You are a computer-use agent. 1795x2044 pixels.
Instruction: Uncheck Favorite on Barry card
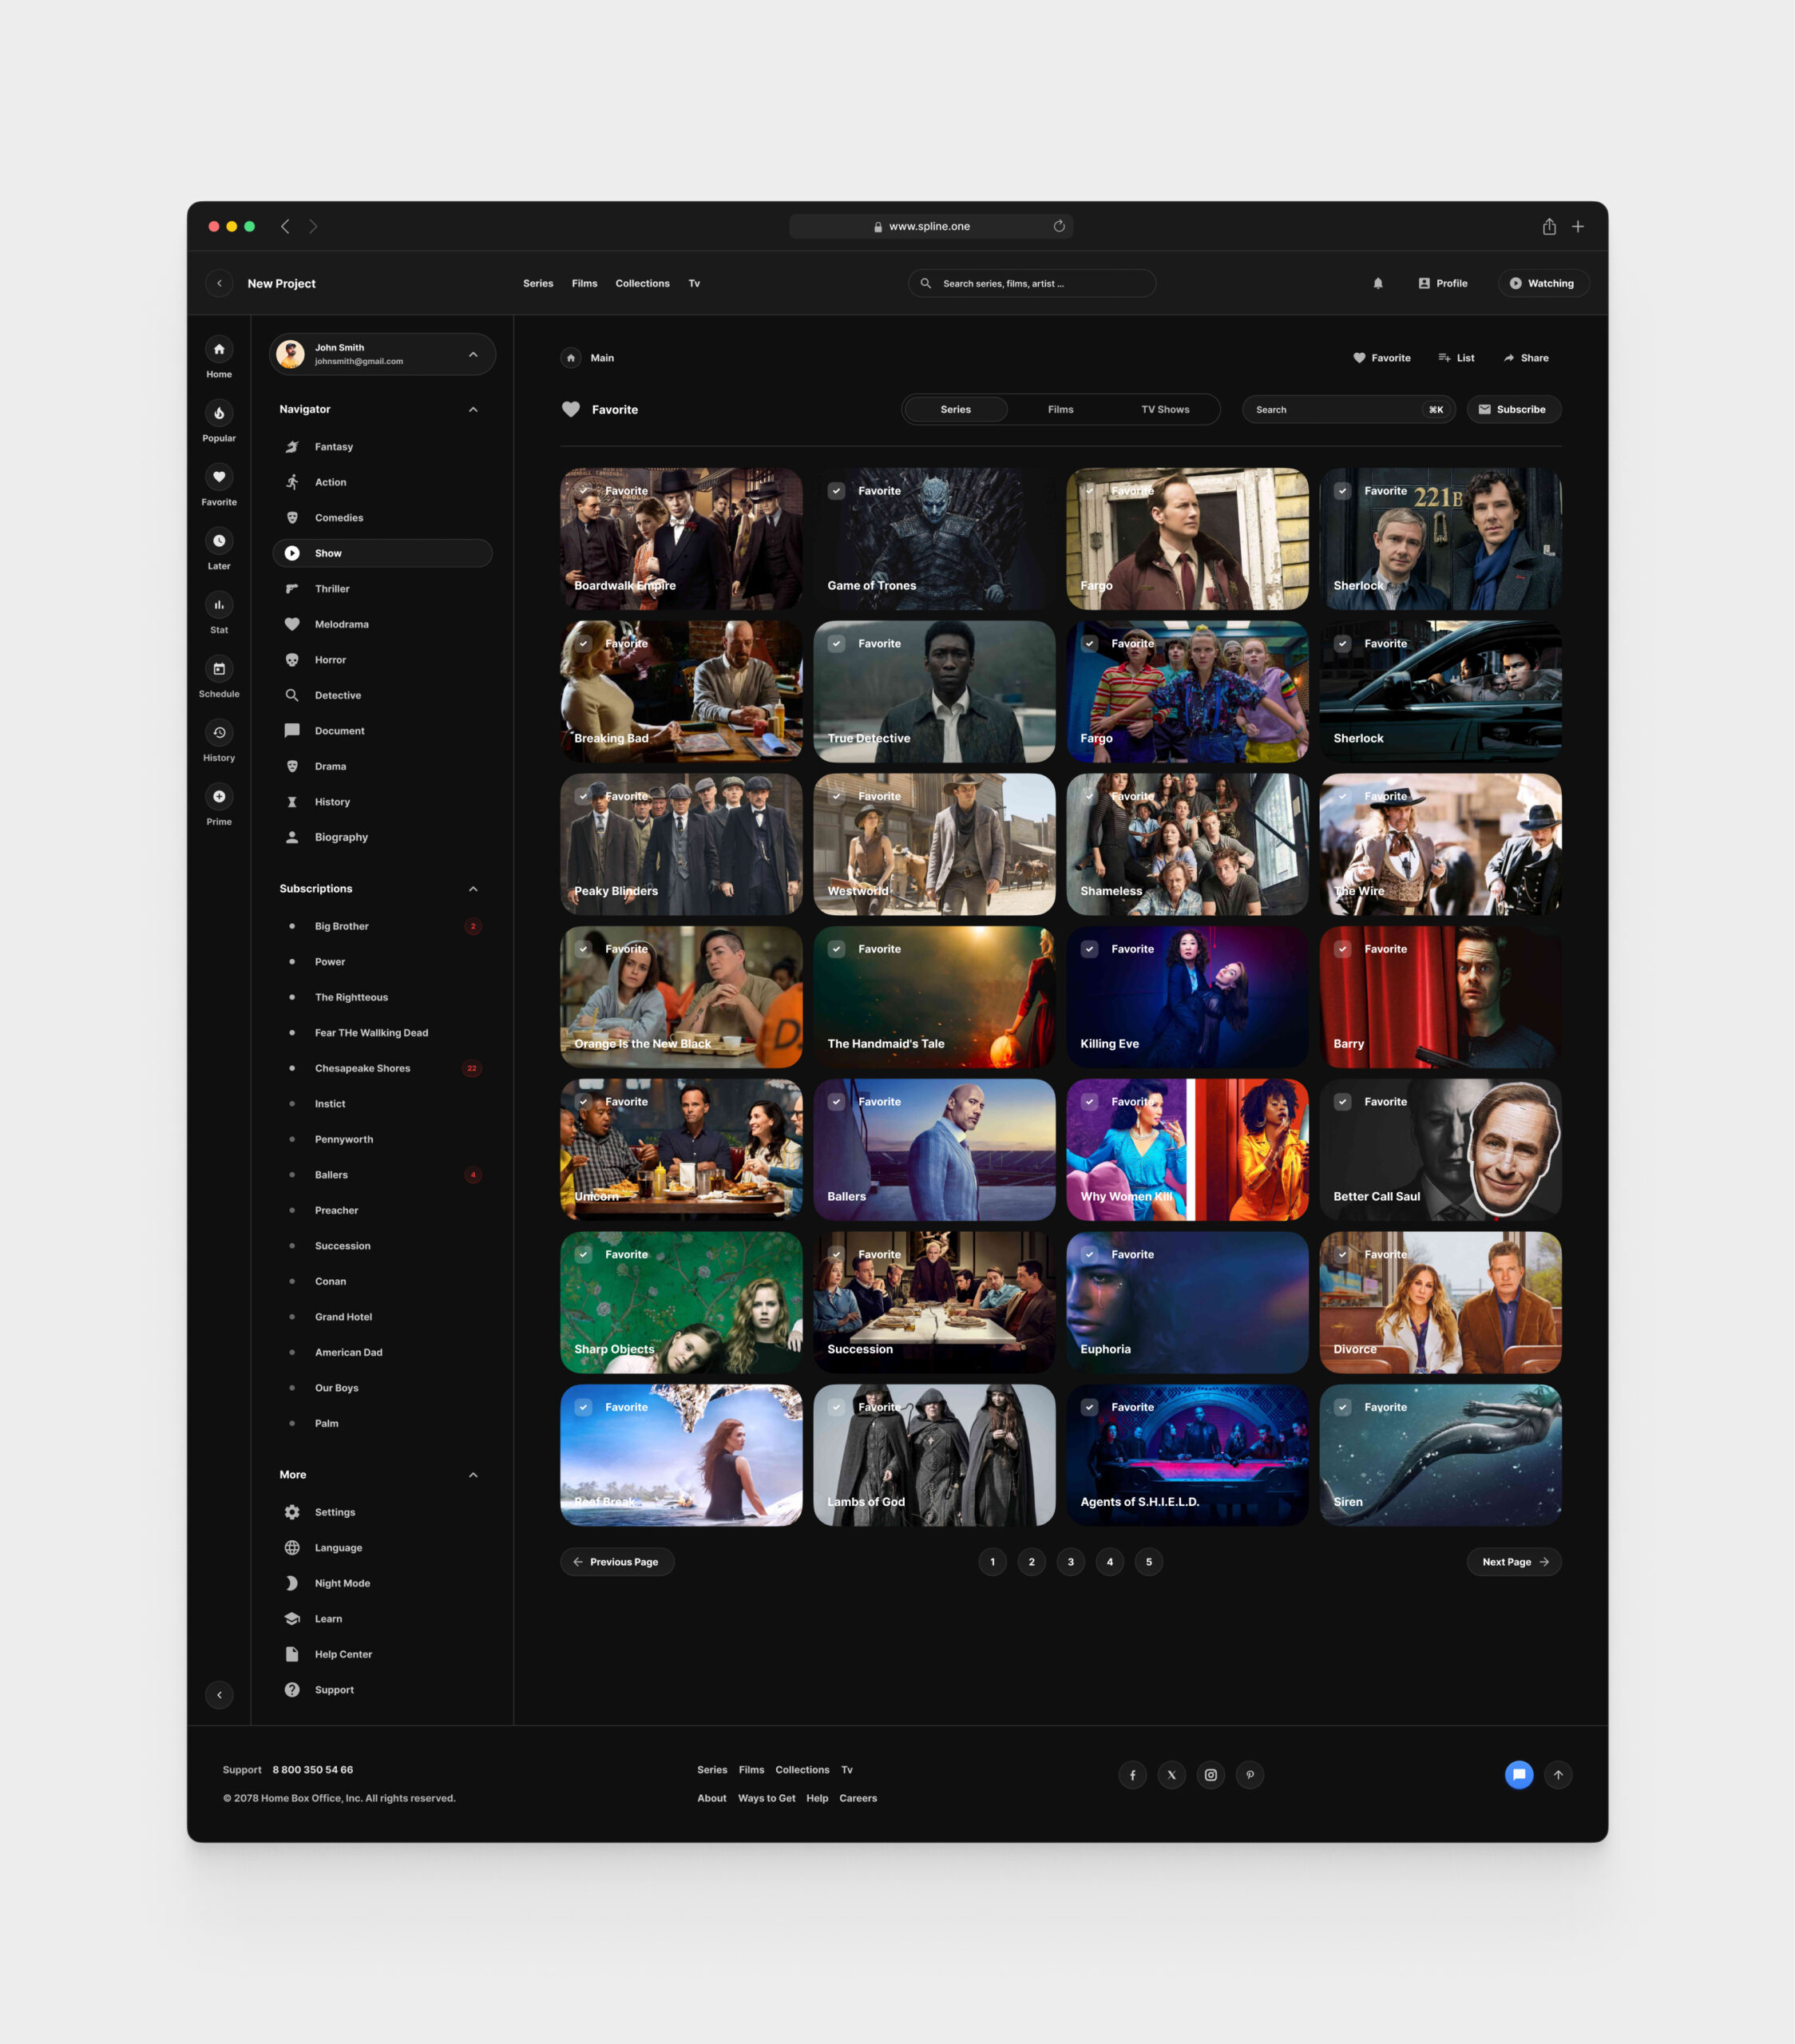click(x=1343, y=949)
